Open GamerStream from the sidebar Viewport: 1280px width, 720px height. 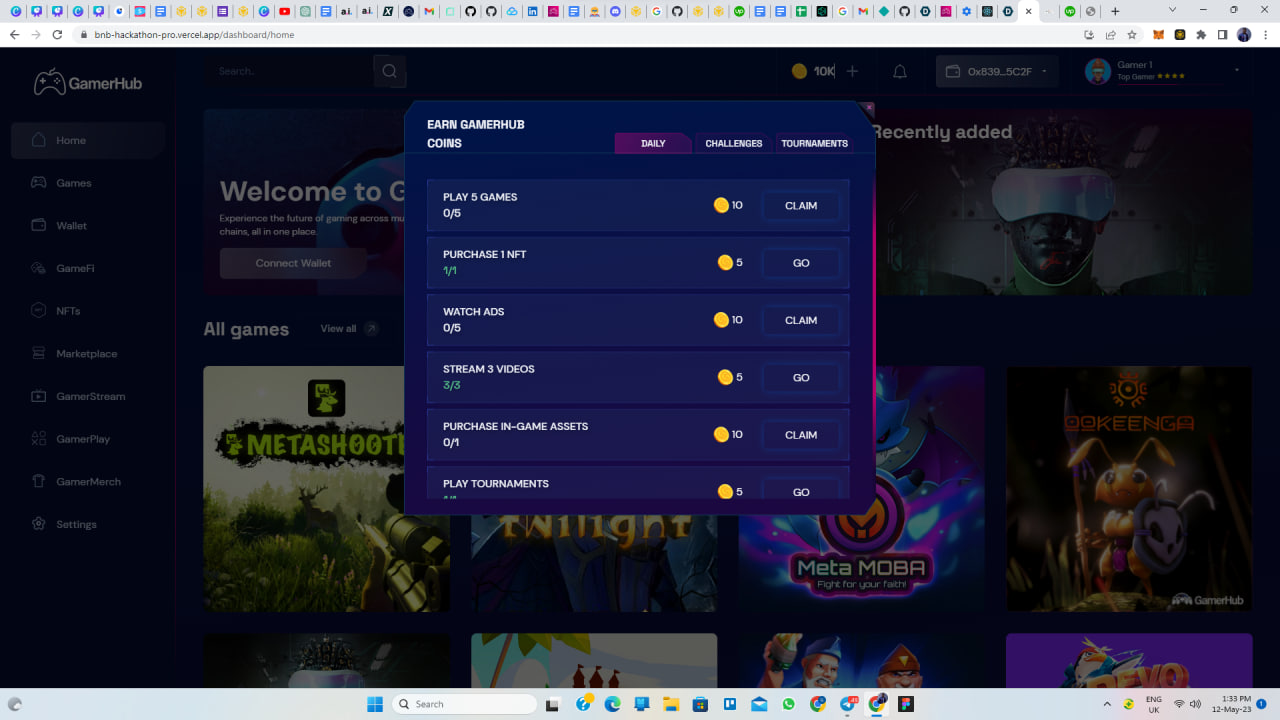(92, 396)
